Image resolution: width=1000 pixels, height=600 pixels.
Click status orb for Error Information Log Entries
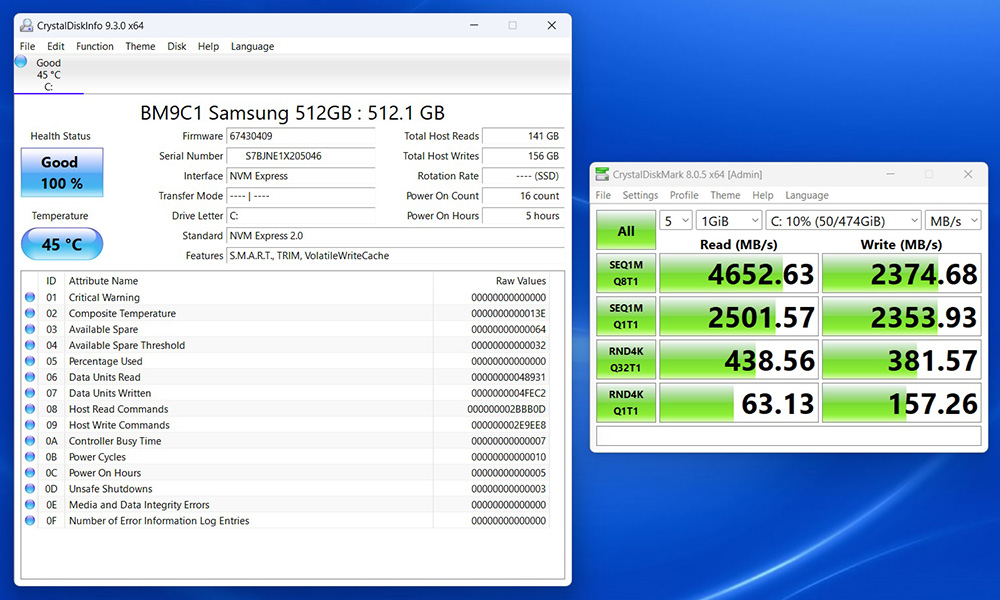30,520
